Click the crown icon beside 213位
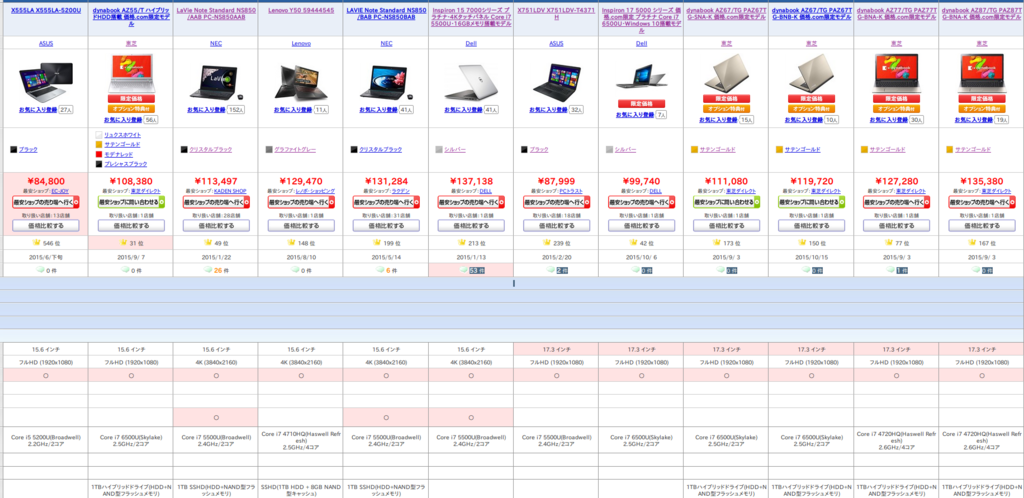Image resolution: width=1024 pixels, height=498 pixels. tap(462, 243)
